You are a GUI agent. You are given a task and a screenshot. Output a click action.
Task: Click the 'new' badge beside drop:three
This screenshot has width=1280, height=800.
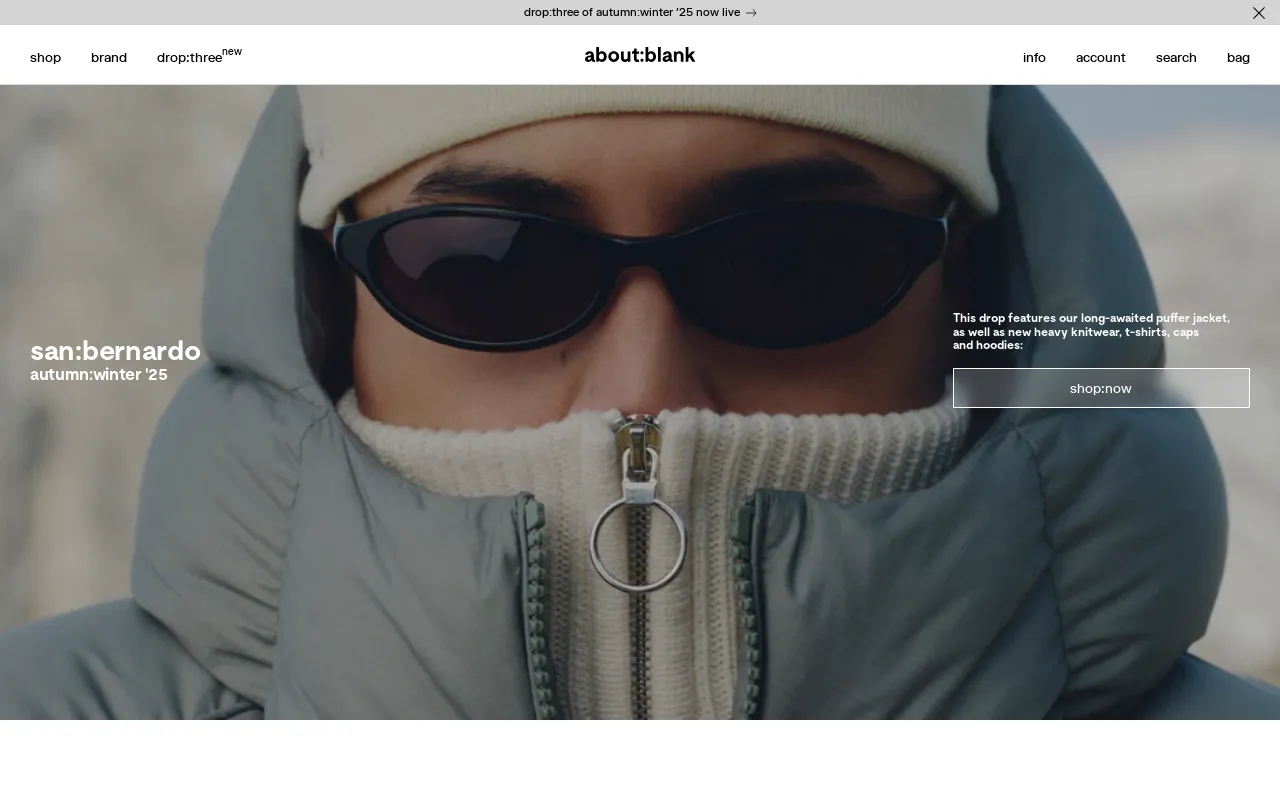click(232, 52)
